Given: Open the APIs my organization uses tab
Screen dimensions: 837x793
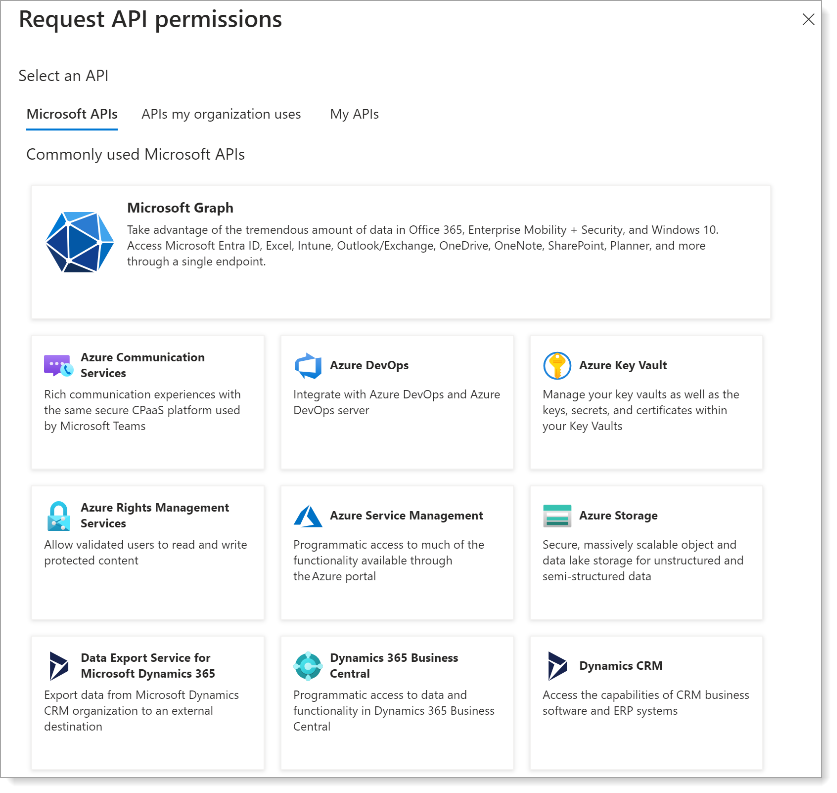Looking at the screenshot, I should (x=221, y=114).
